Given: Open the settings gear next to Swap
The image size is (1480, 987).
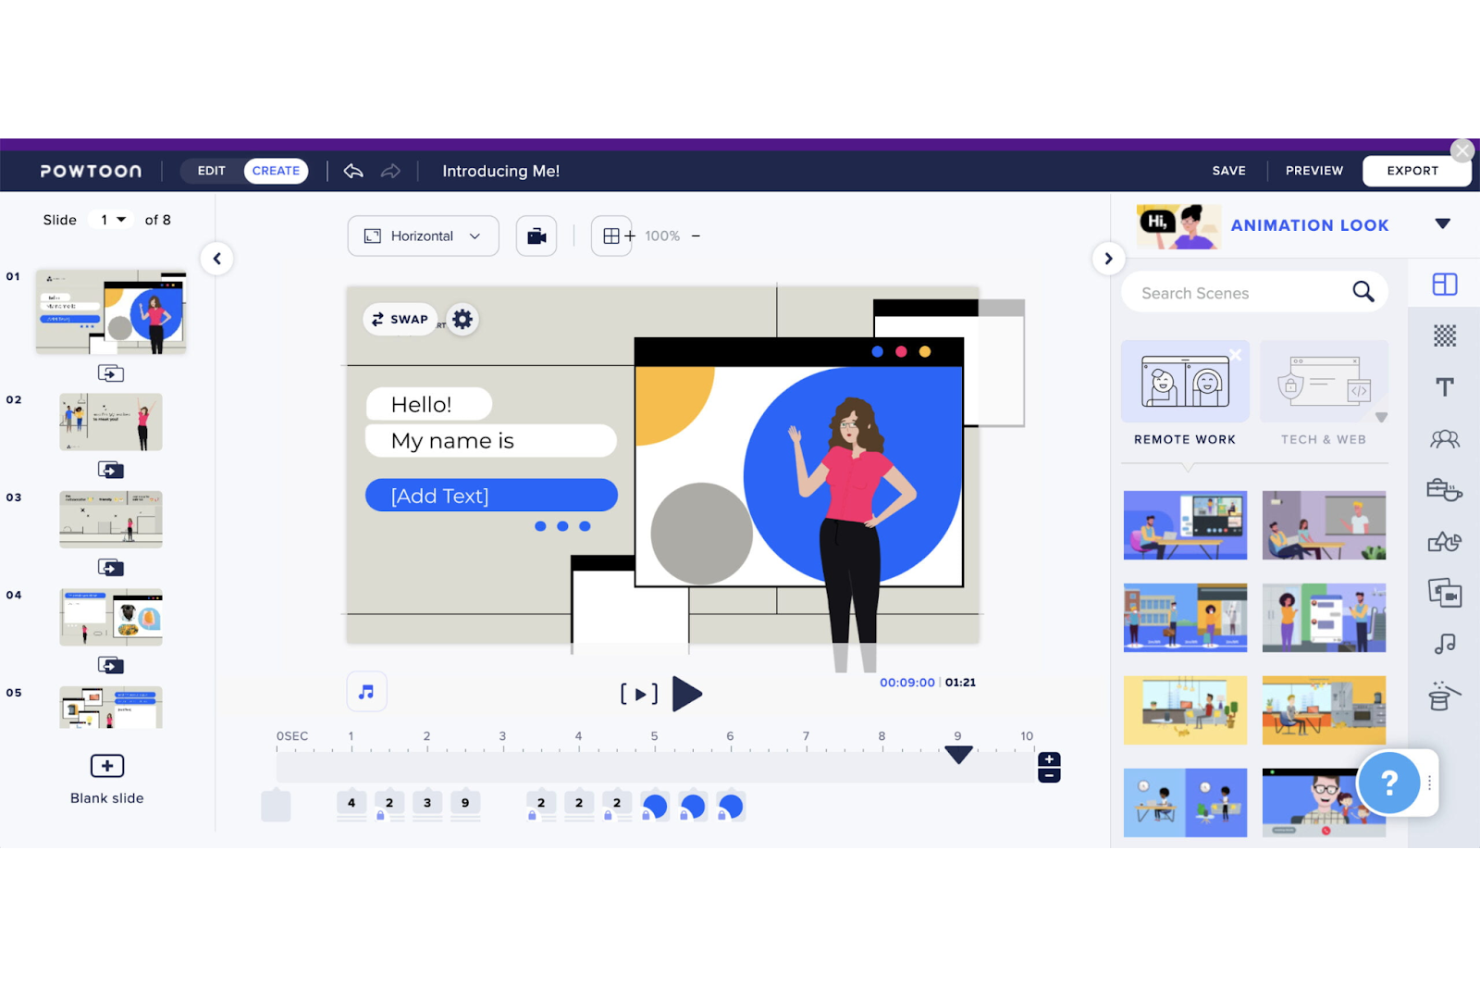Looking at the screenshot, I should tap(462, 318).
